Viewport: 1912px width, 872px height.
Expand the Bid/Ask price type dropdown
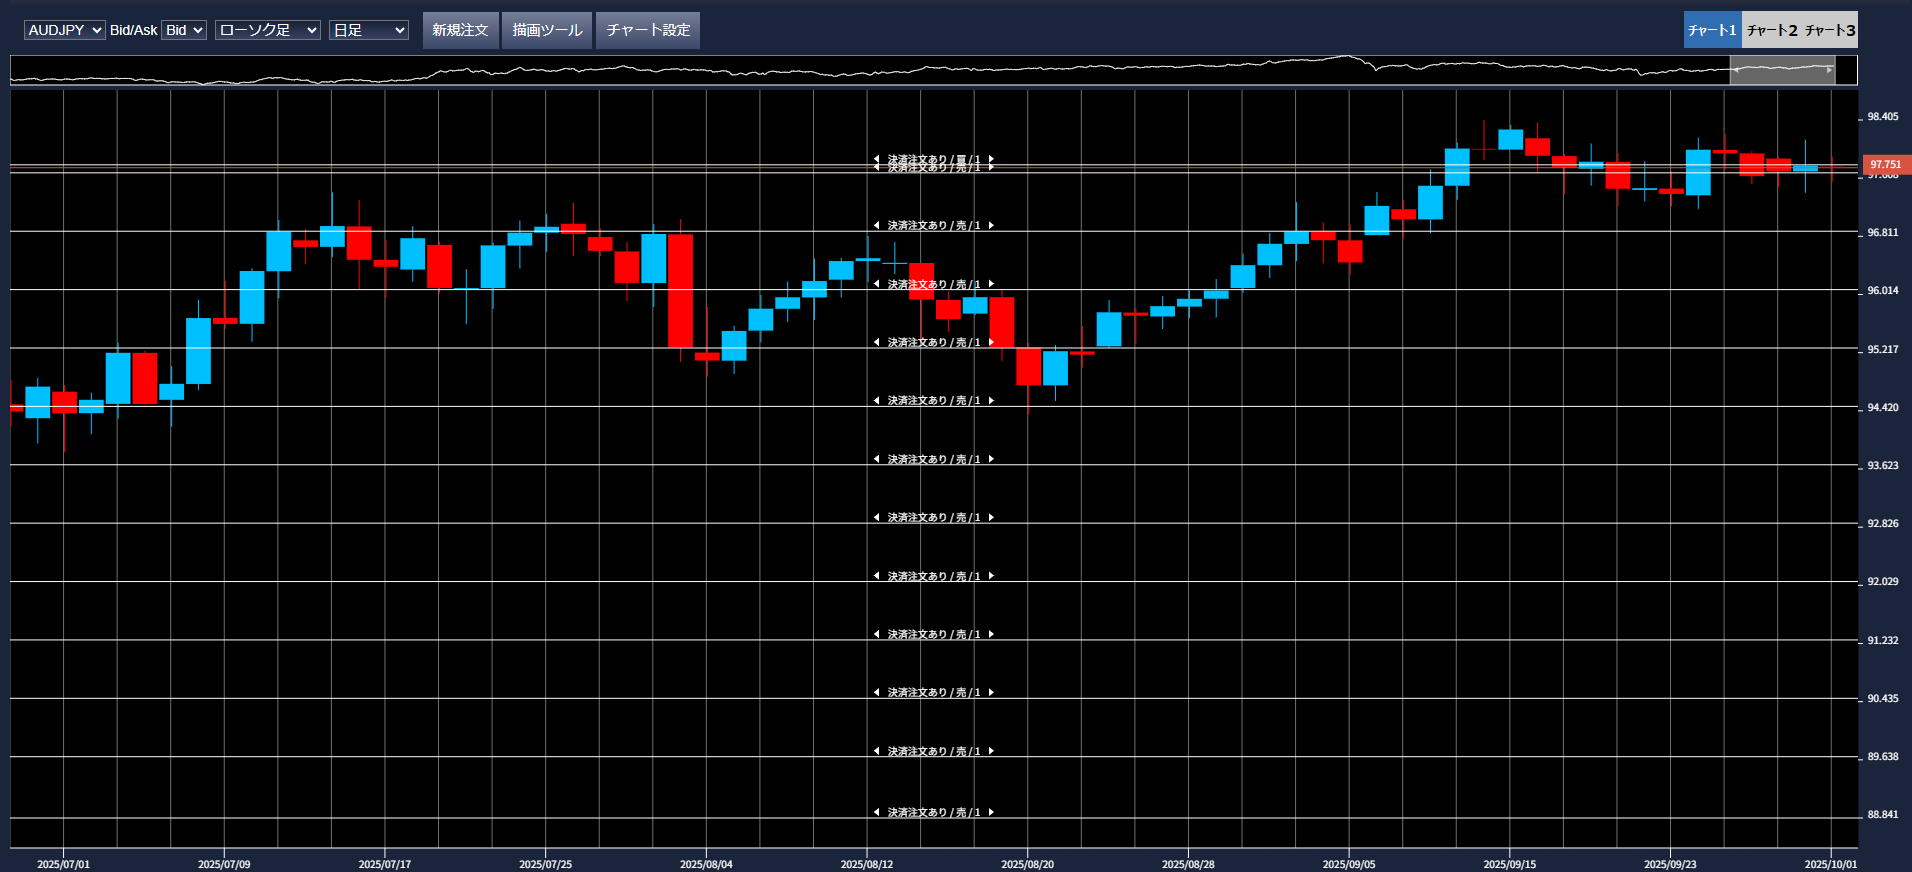tap(184, 30)
